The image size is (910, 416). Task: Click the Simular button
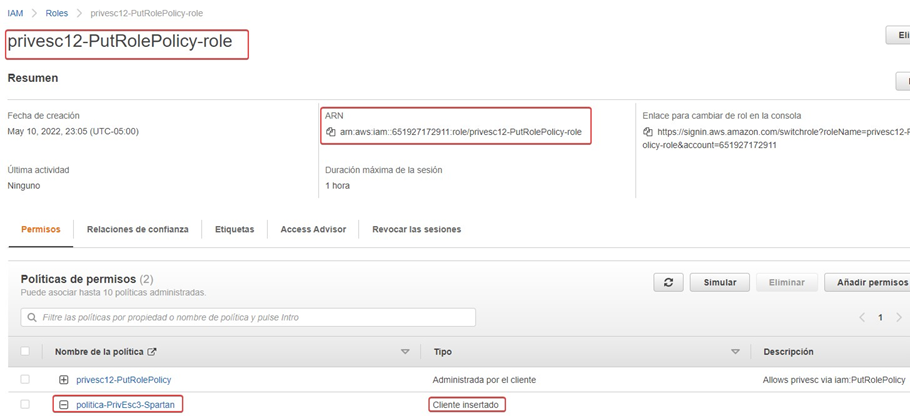[719, 283]
